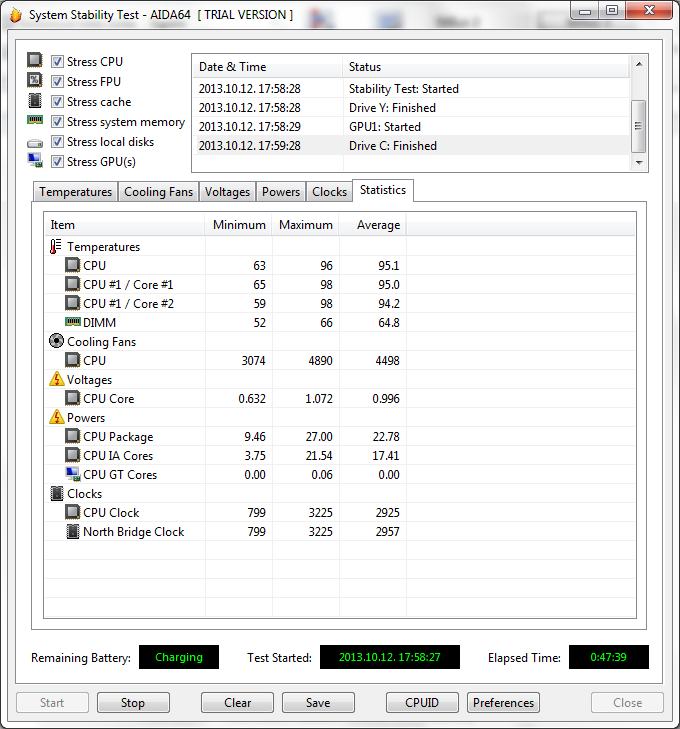Viewport: 680px width, 729px height.
Task: Click the chip icon in the CPU temperature row
Action: click(72, 265)
